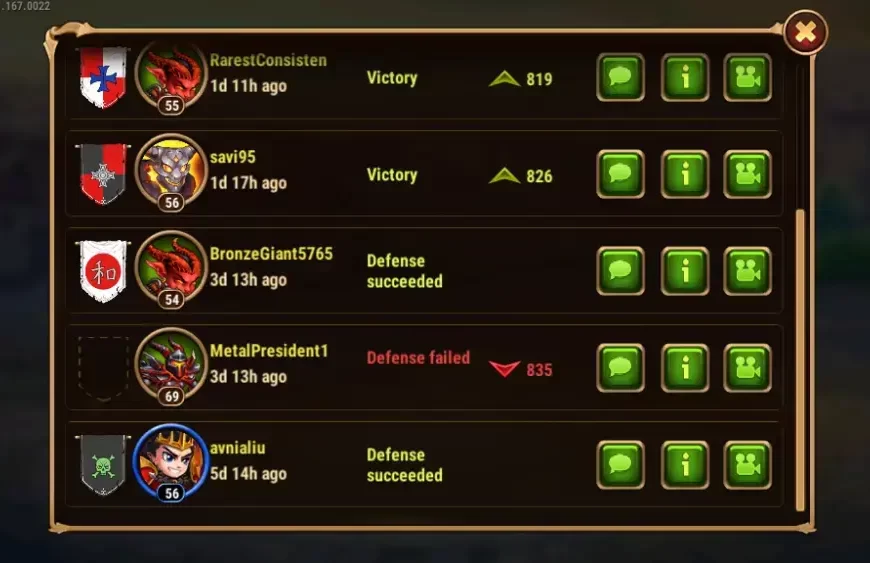
Task: Play replay of BronzeGiant5765 defense
Action: tap(747, 271)
